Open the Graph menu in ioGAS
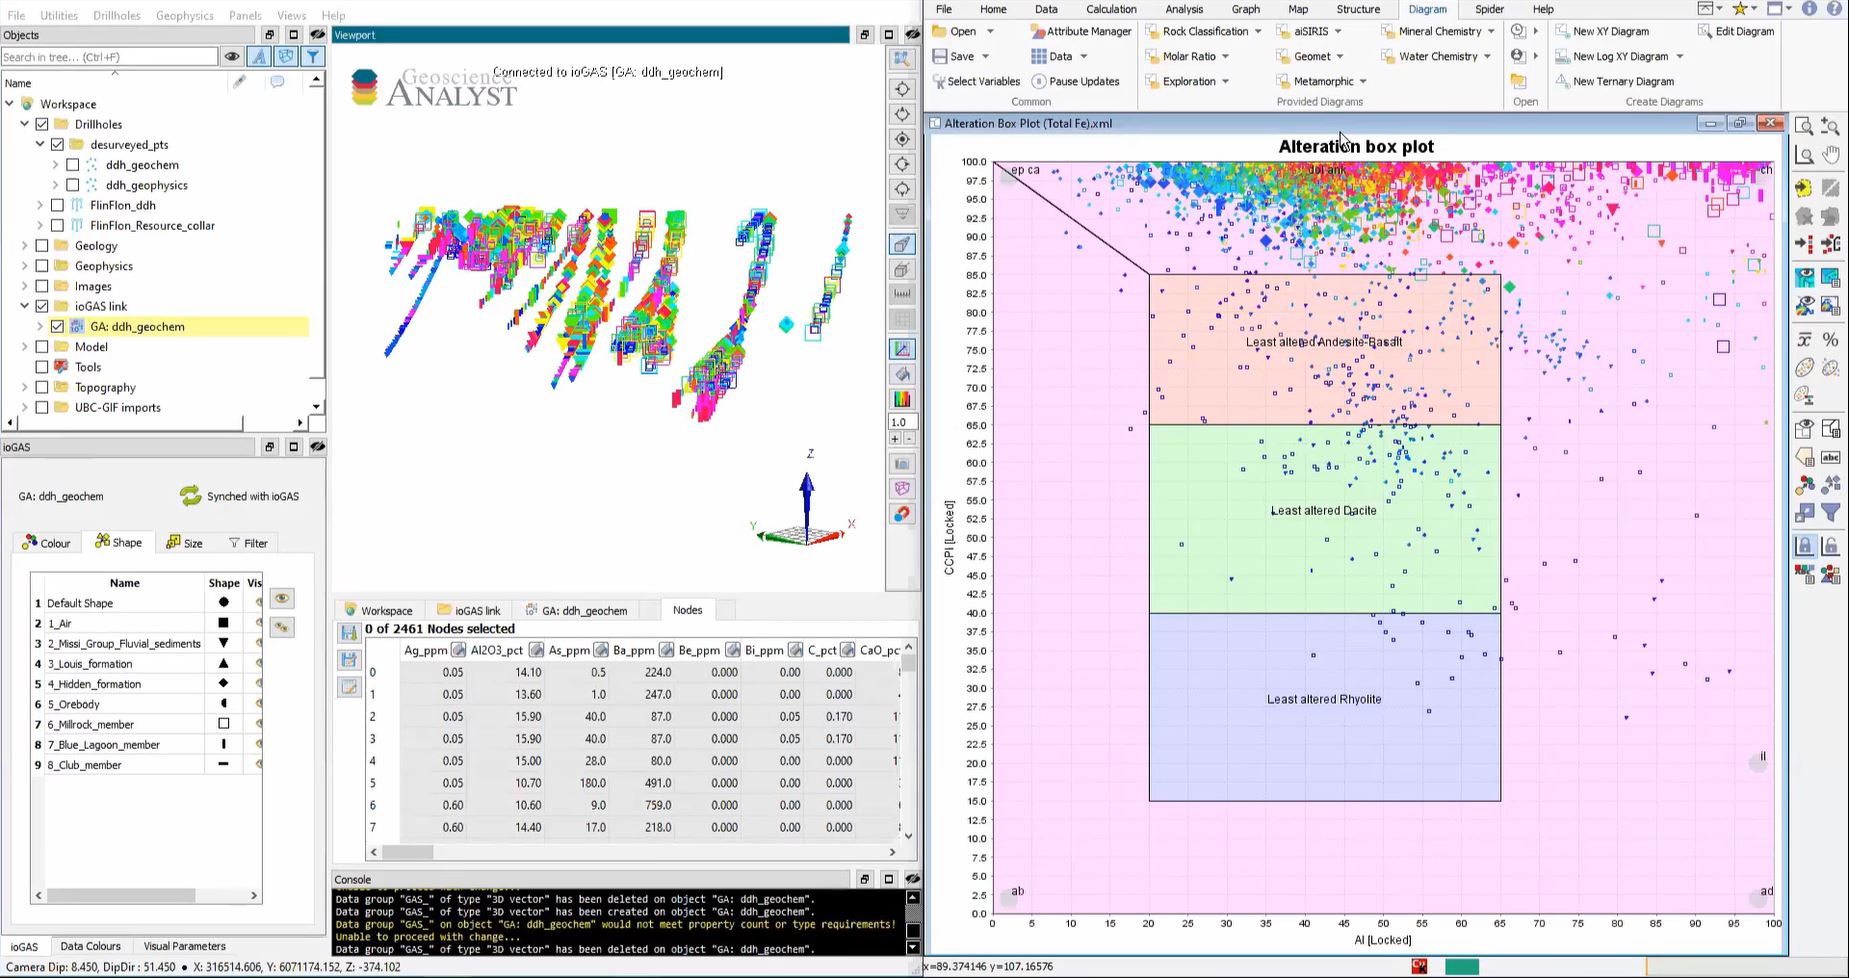Viewport: 1849px width, 978px height. (1245, 9)
